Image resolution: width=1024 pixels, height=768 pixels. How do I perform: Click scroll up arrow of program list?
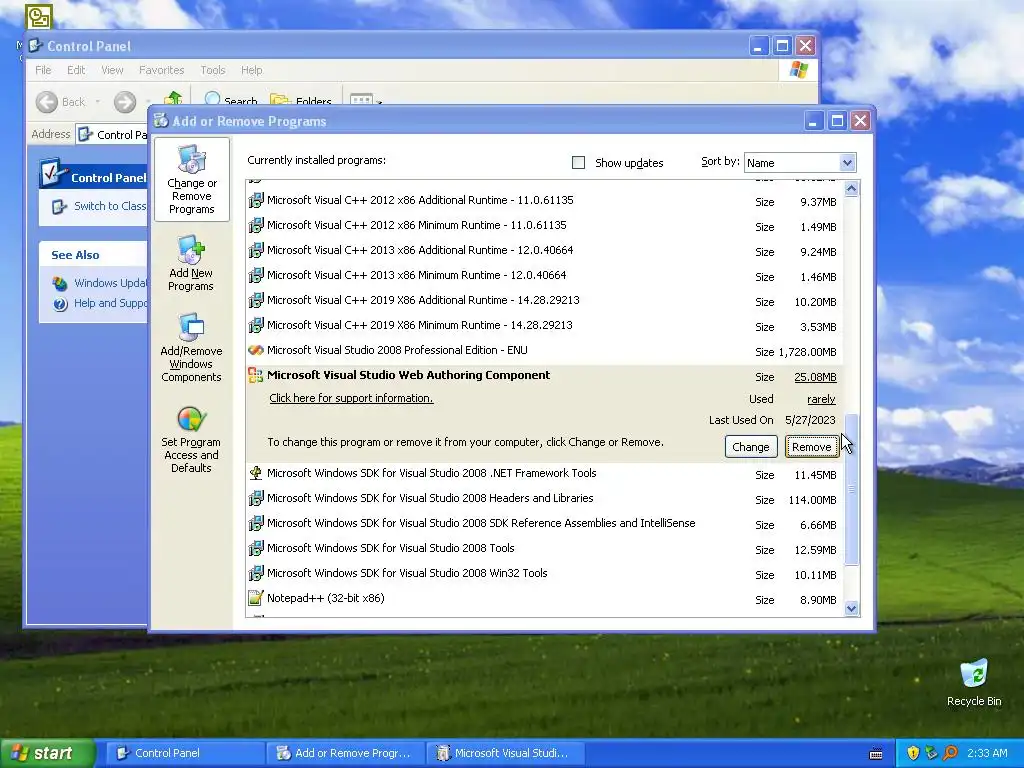tap(851, 189)
